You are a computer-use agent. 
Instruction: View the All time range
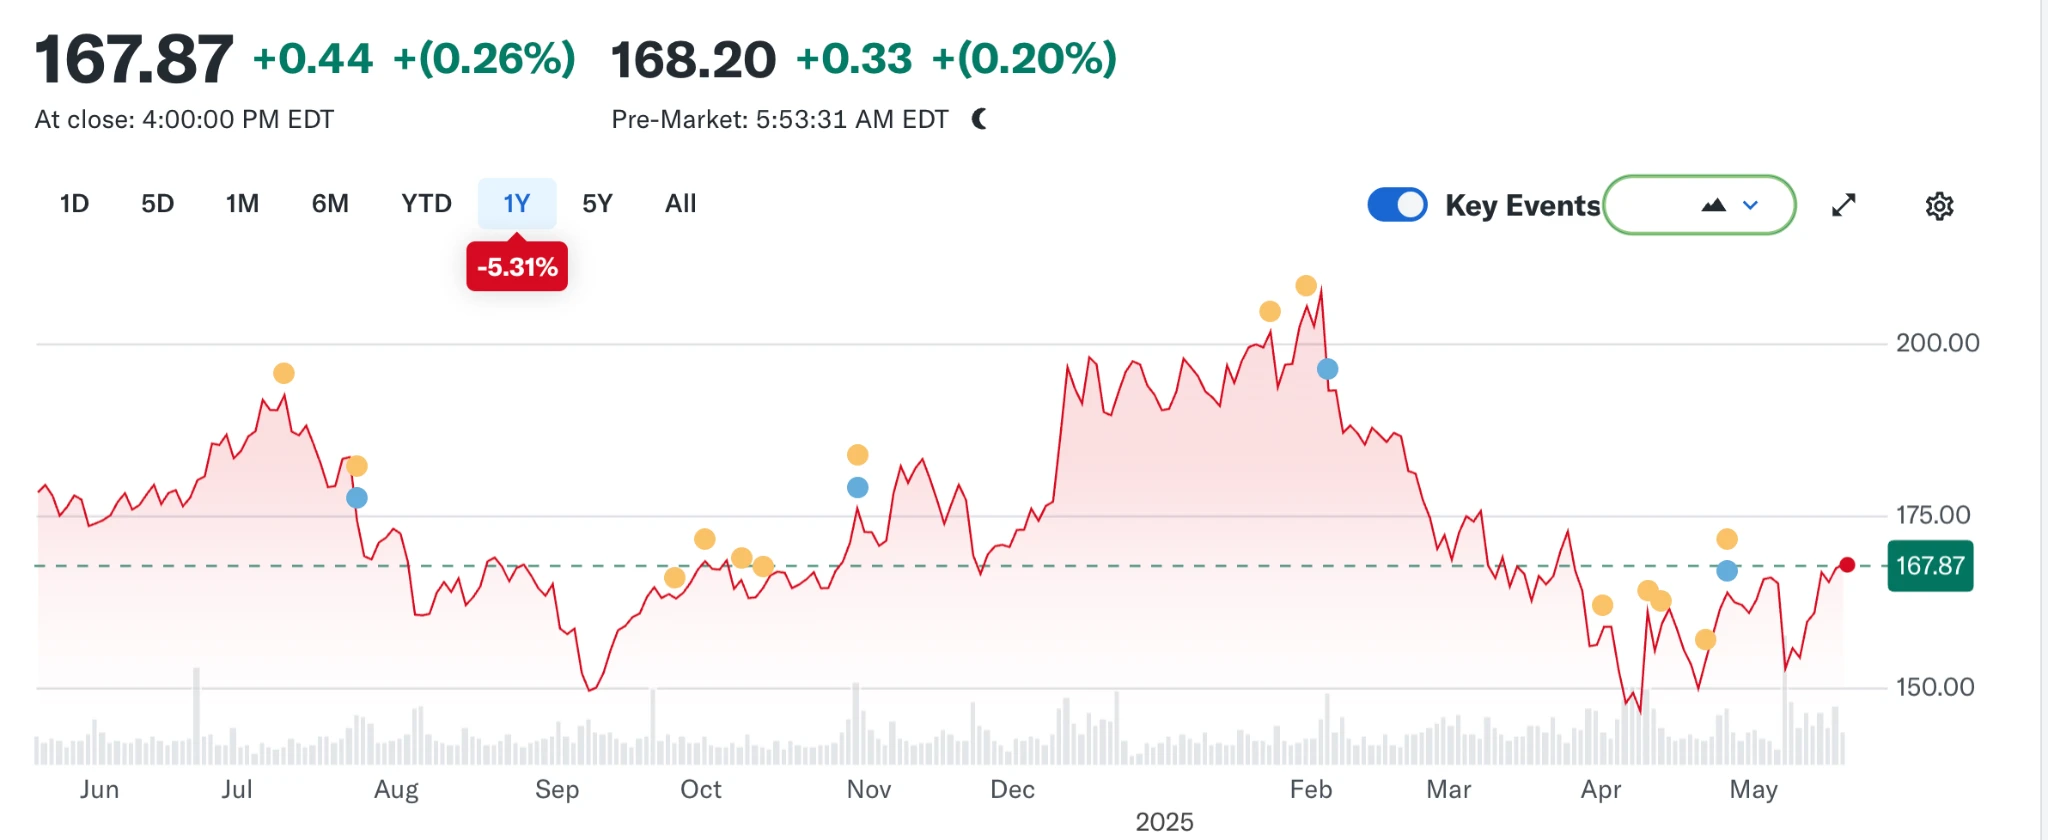pyautogui.click(x=680, y=204)
